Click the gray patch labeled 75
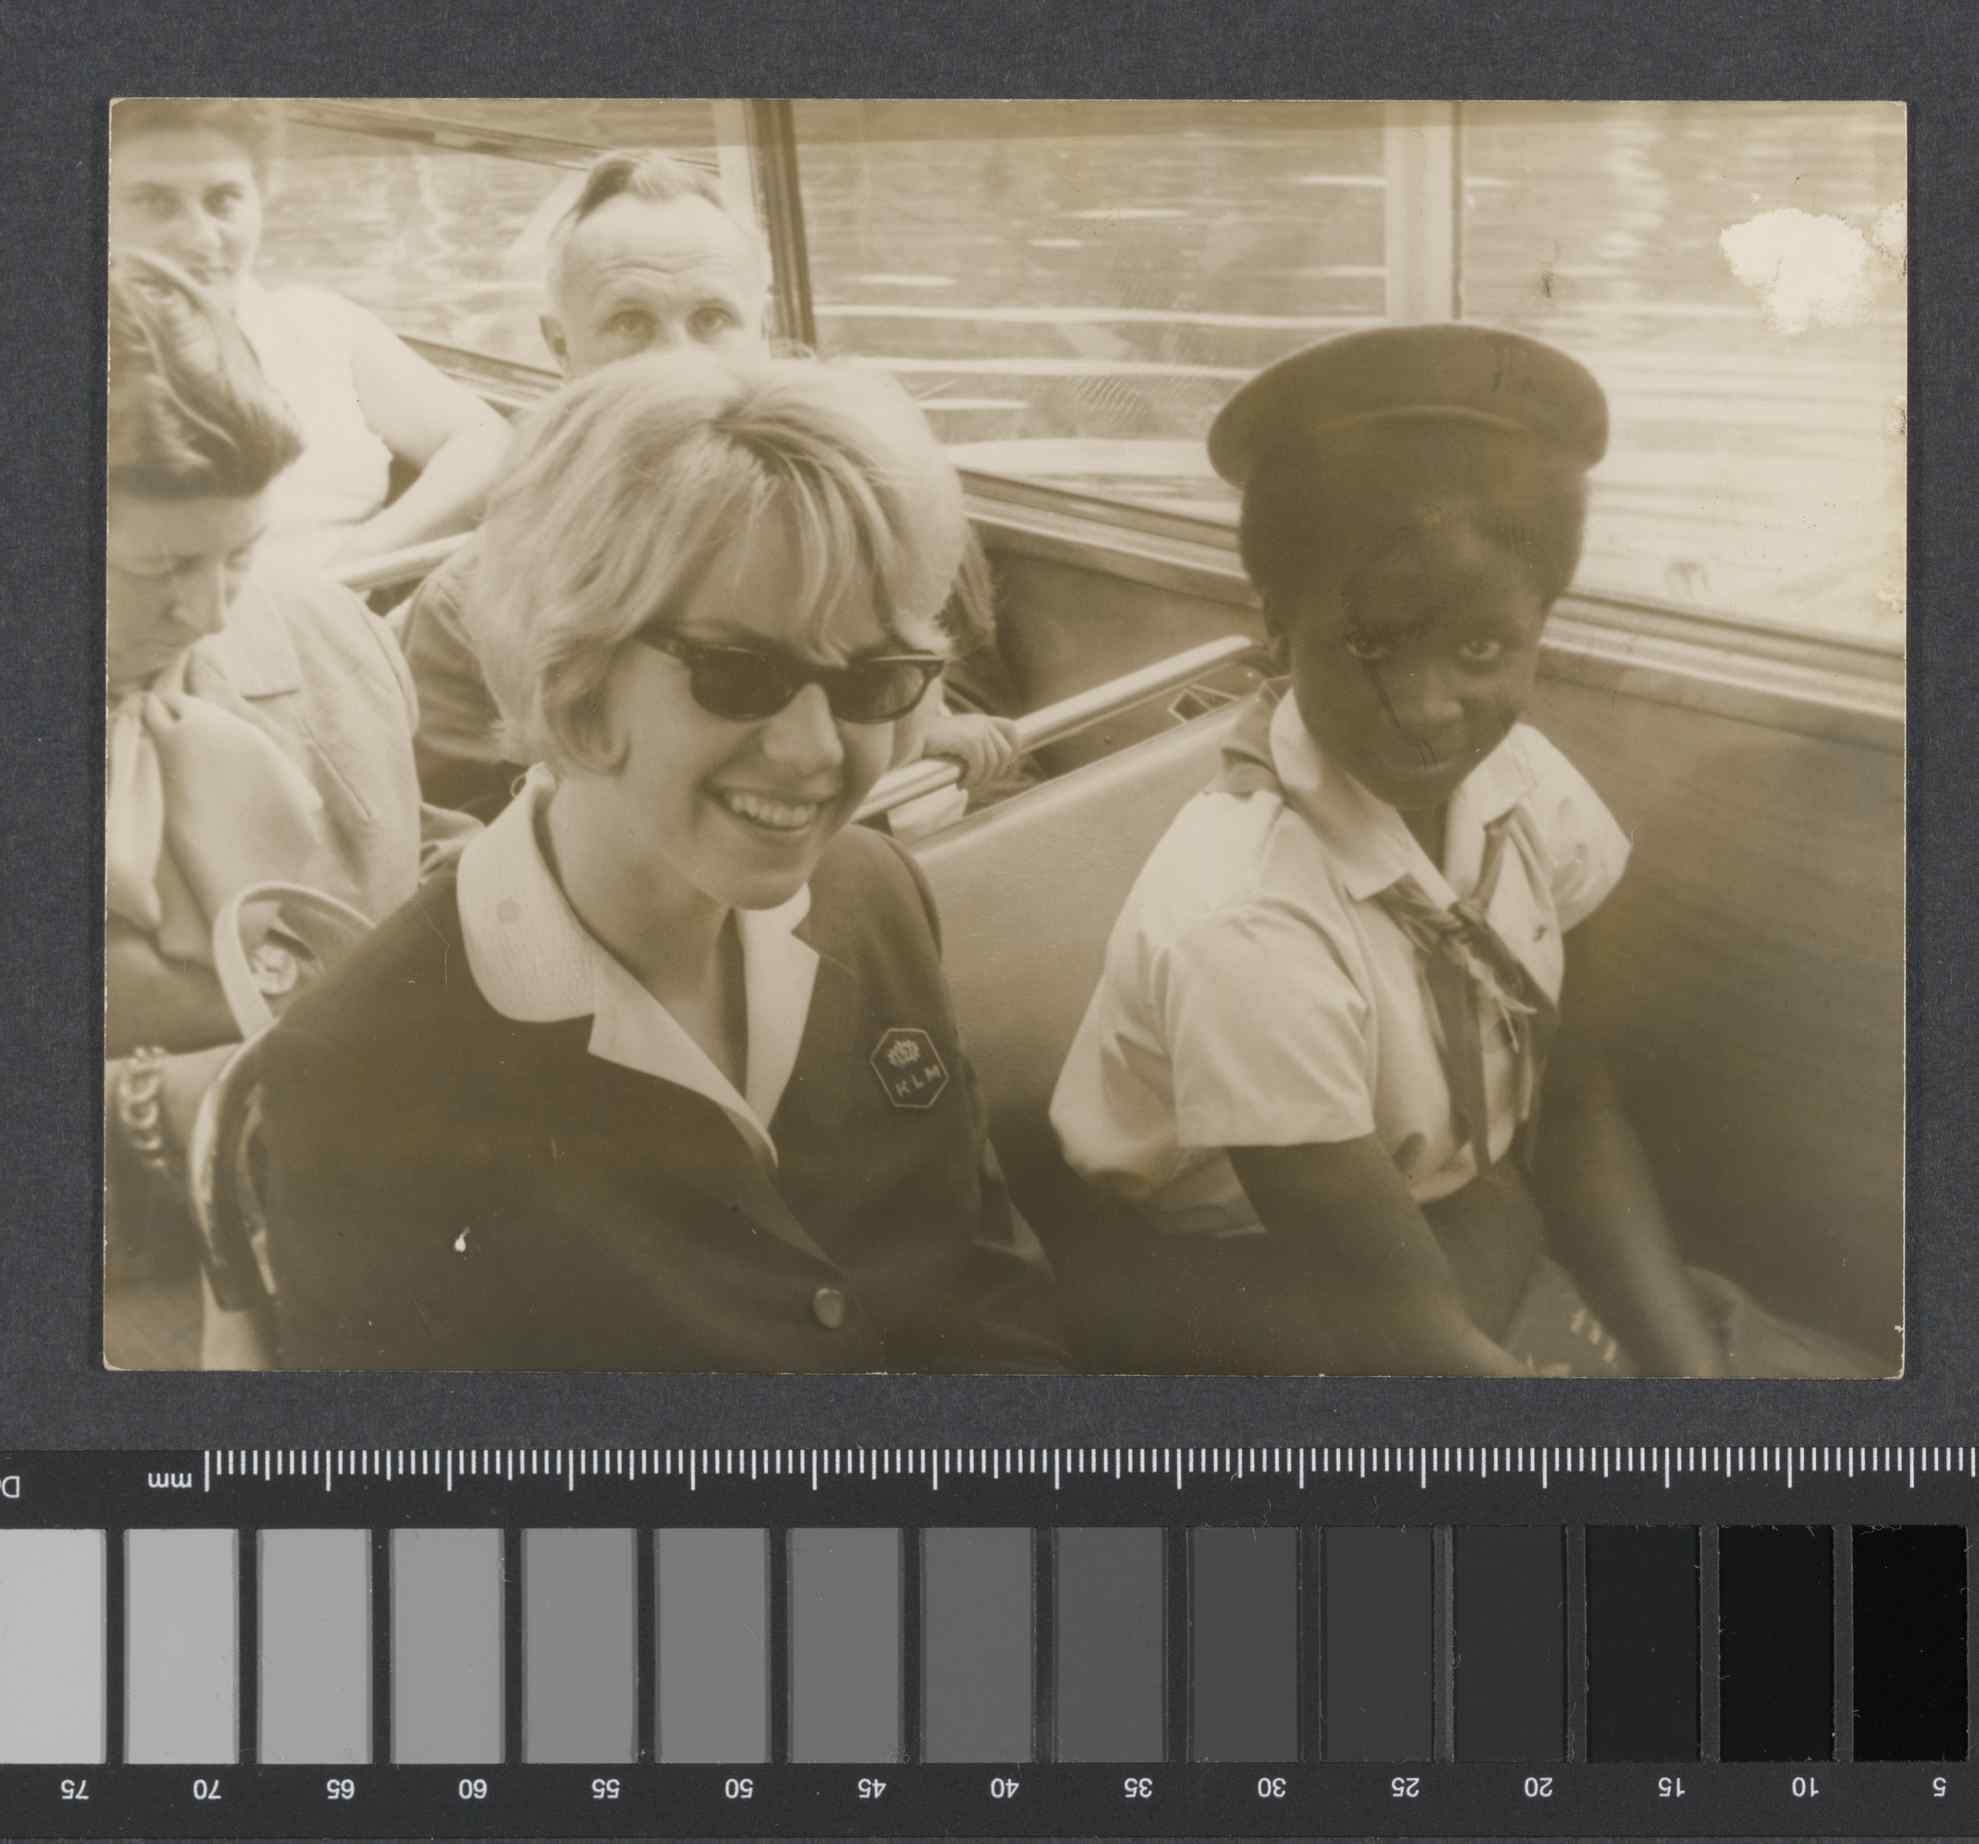 52,1644
